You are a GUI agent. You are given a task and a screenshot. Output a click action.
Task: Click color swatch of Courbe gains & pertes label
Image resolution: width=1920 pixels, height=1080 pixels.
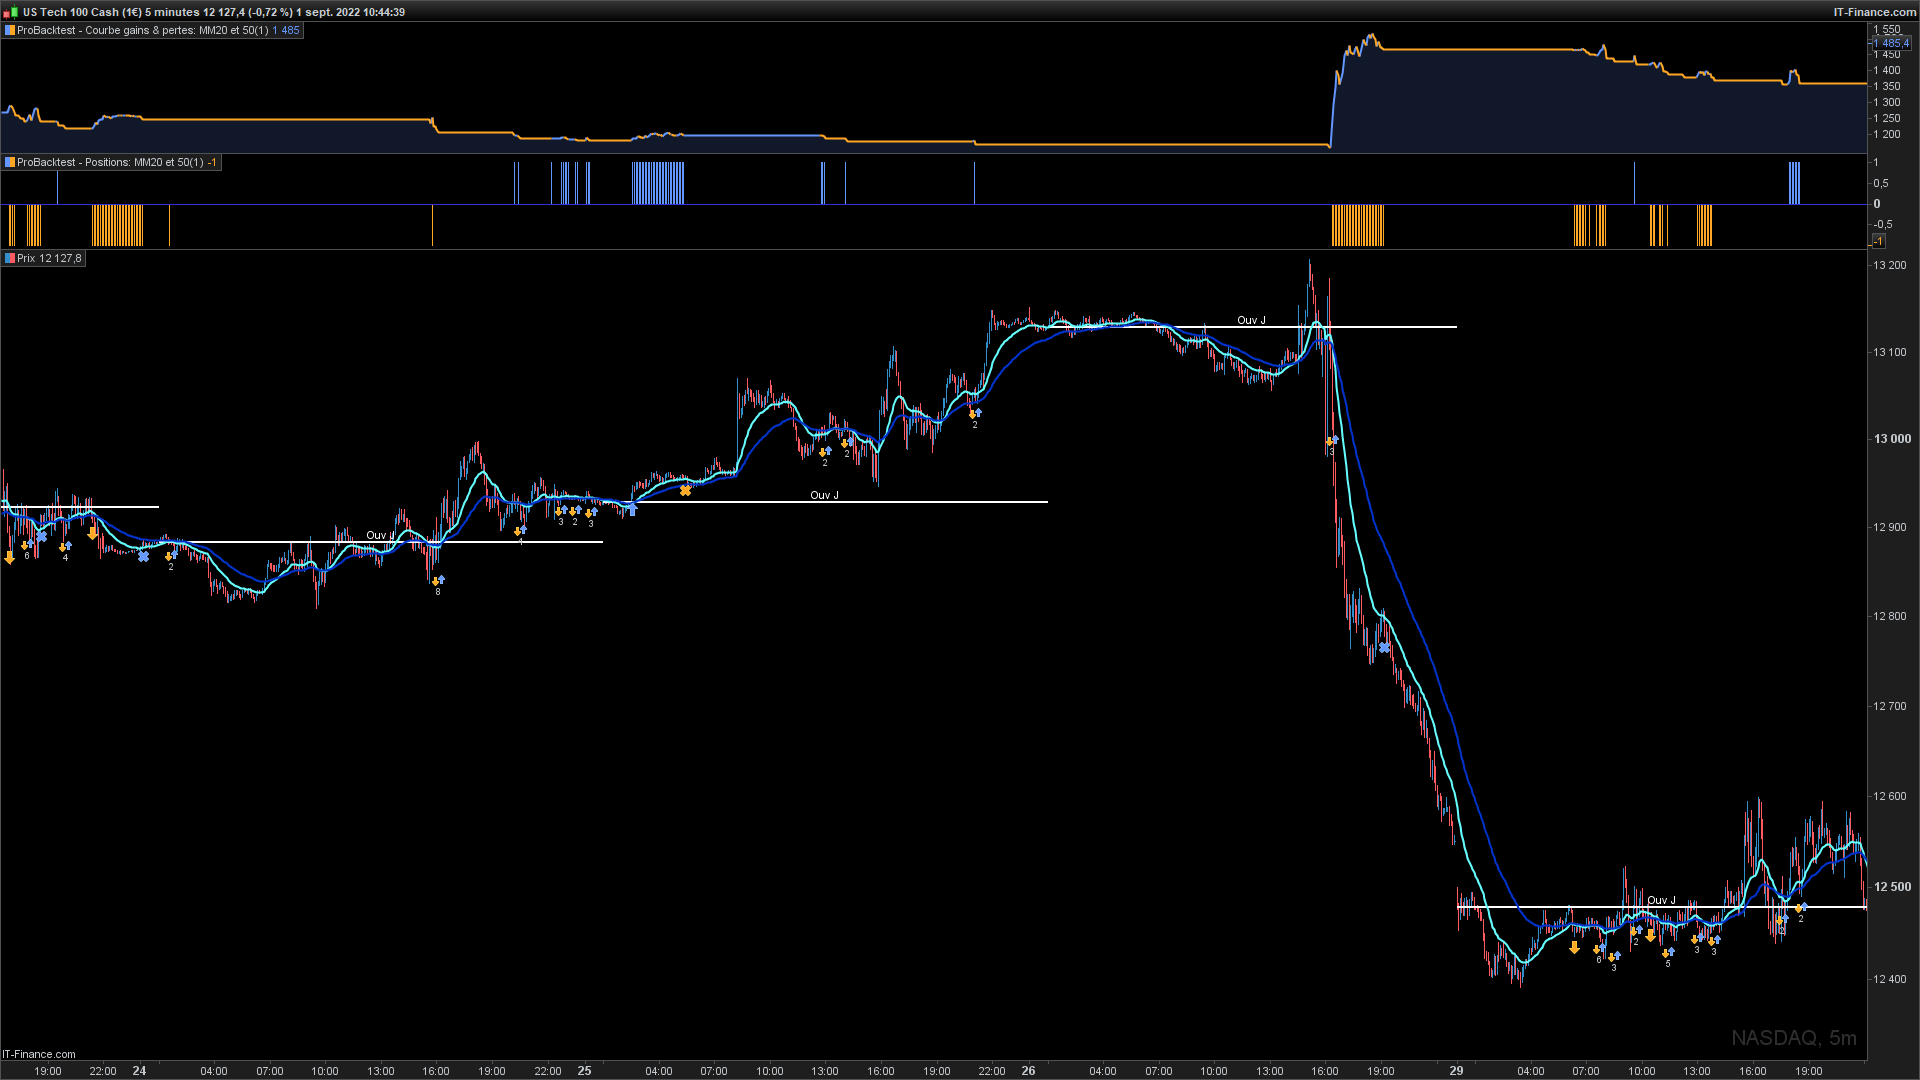click(10, 30)
